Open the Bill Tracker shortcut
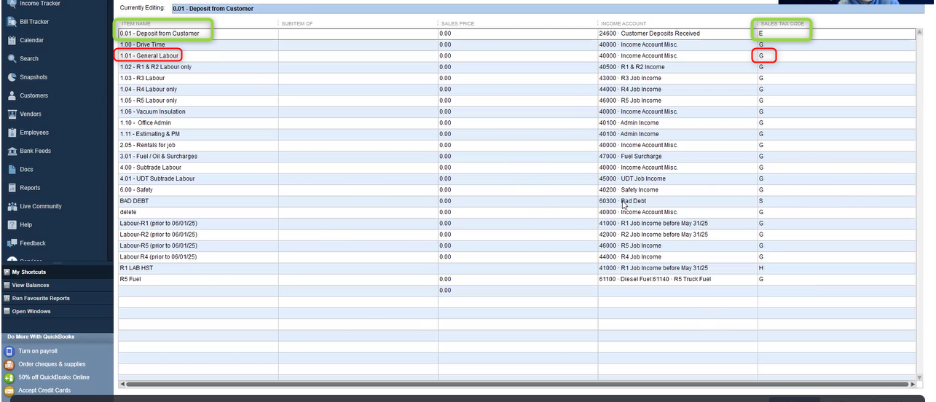The image size is (936, 402). (33, 22)
